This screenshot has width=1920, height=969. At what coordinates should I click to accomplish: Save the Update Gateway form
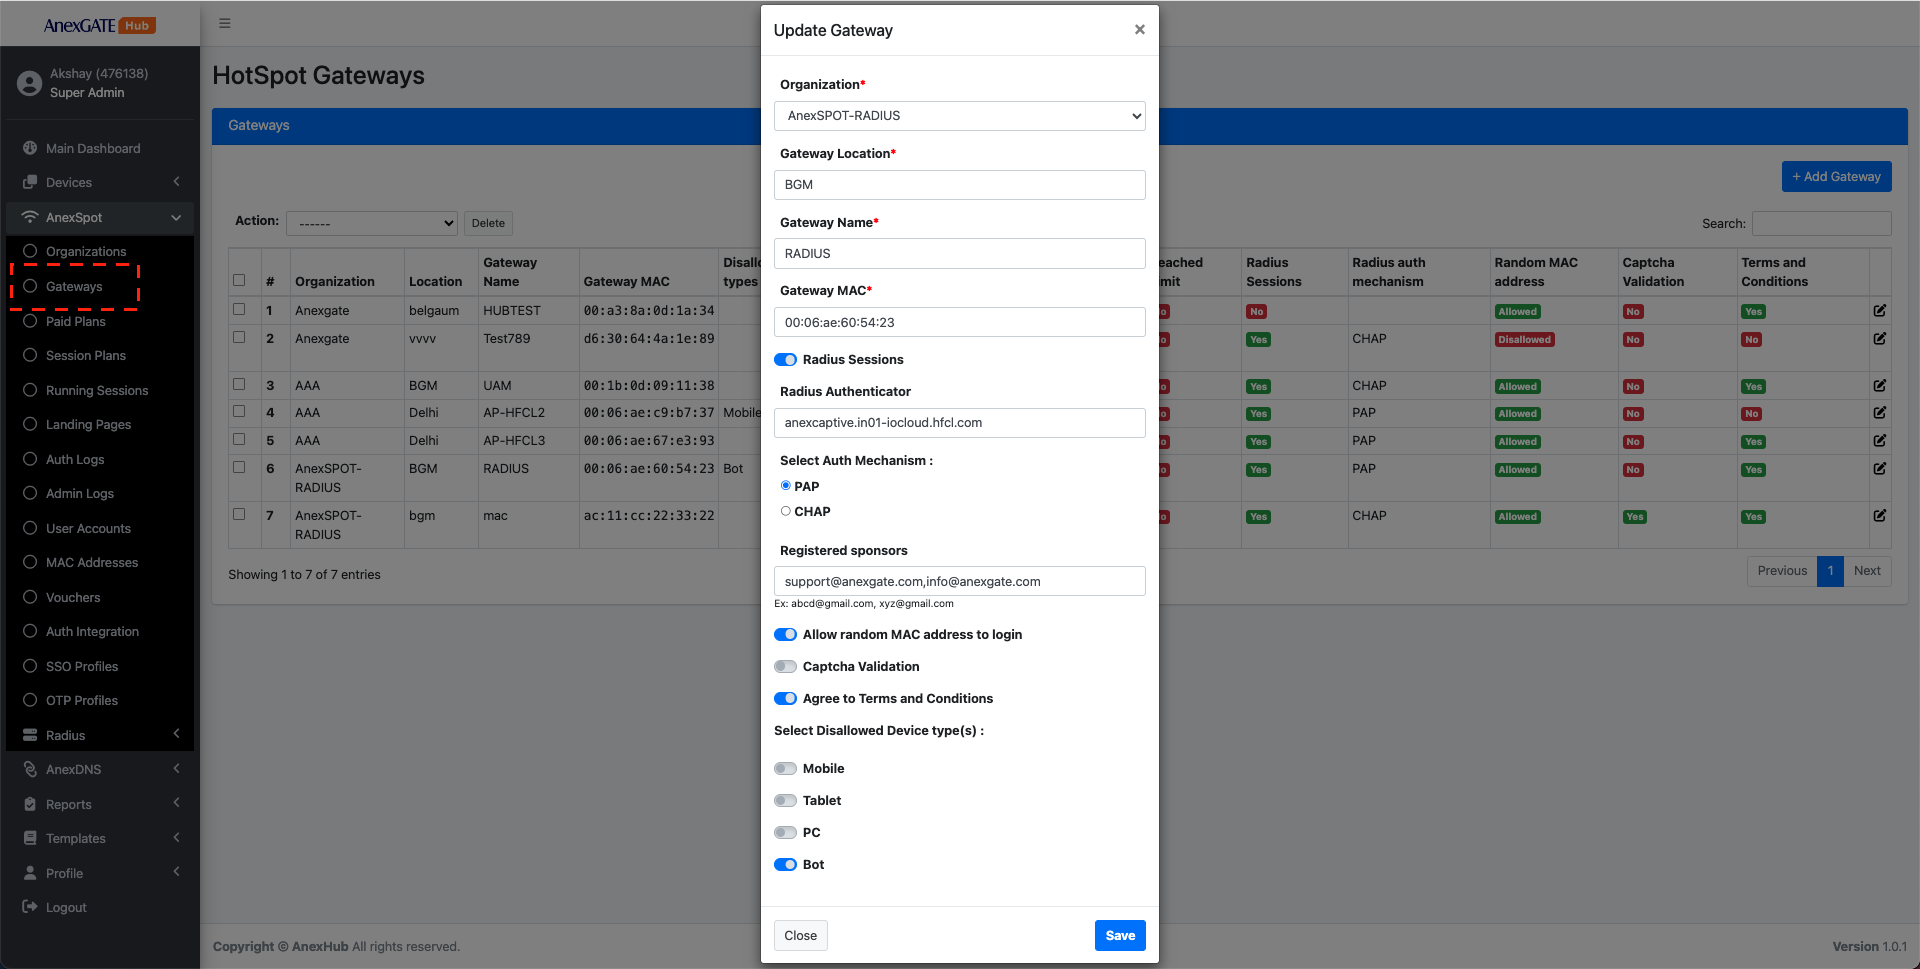click(x=1119, y=935)
